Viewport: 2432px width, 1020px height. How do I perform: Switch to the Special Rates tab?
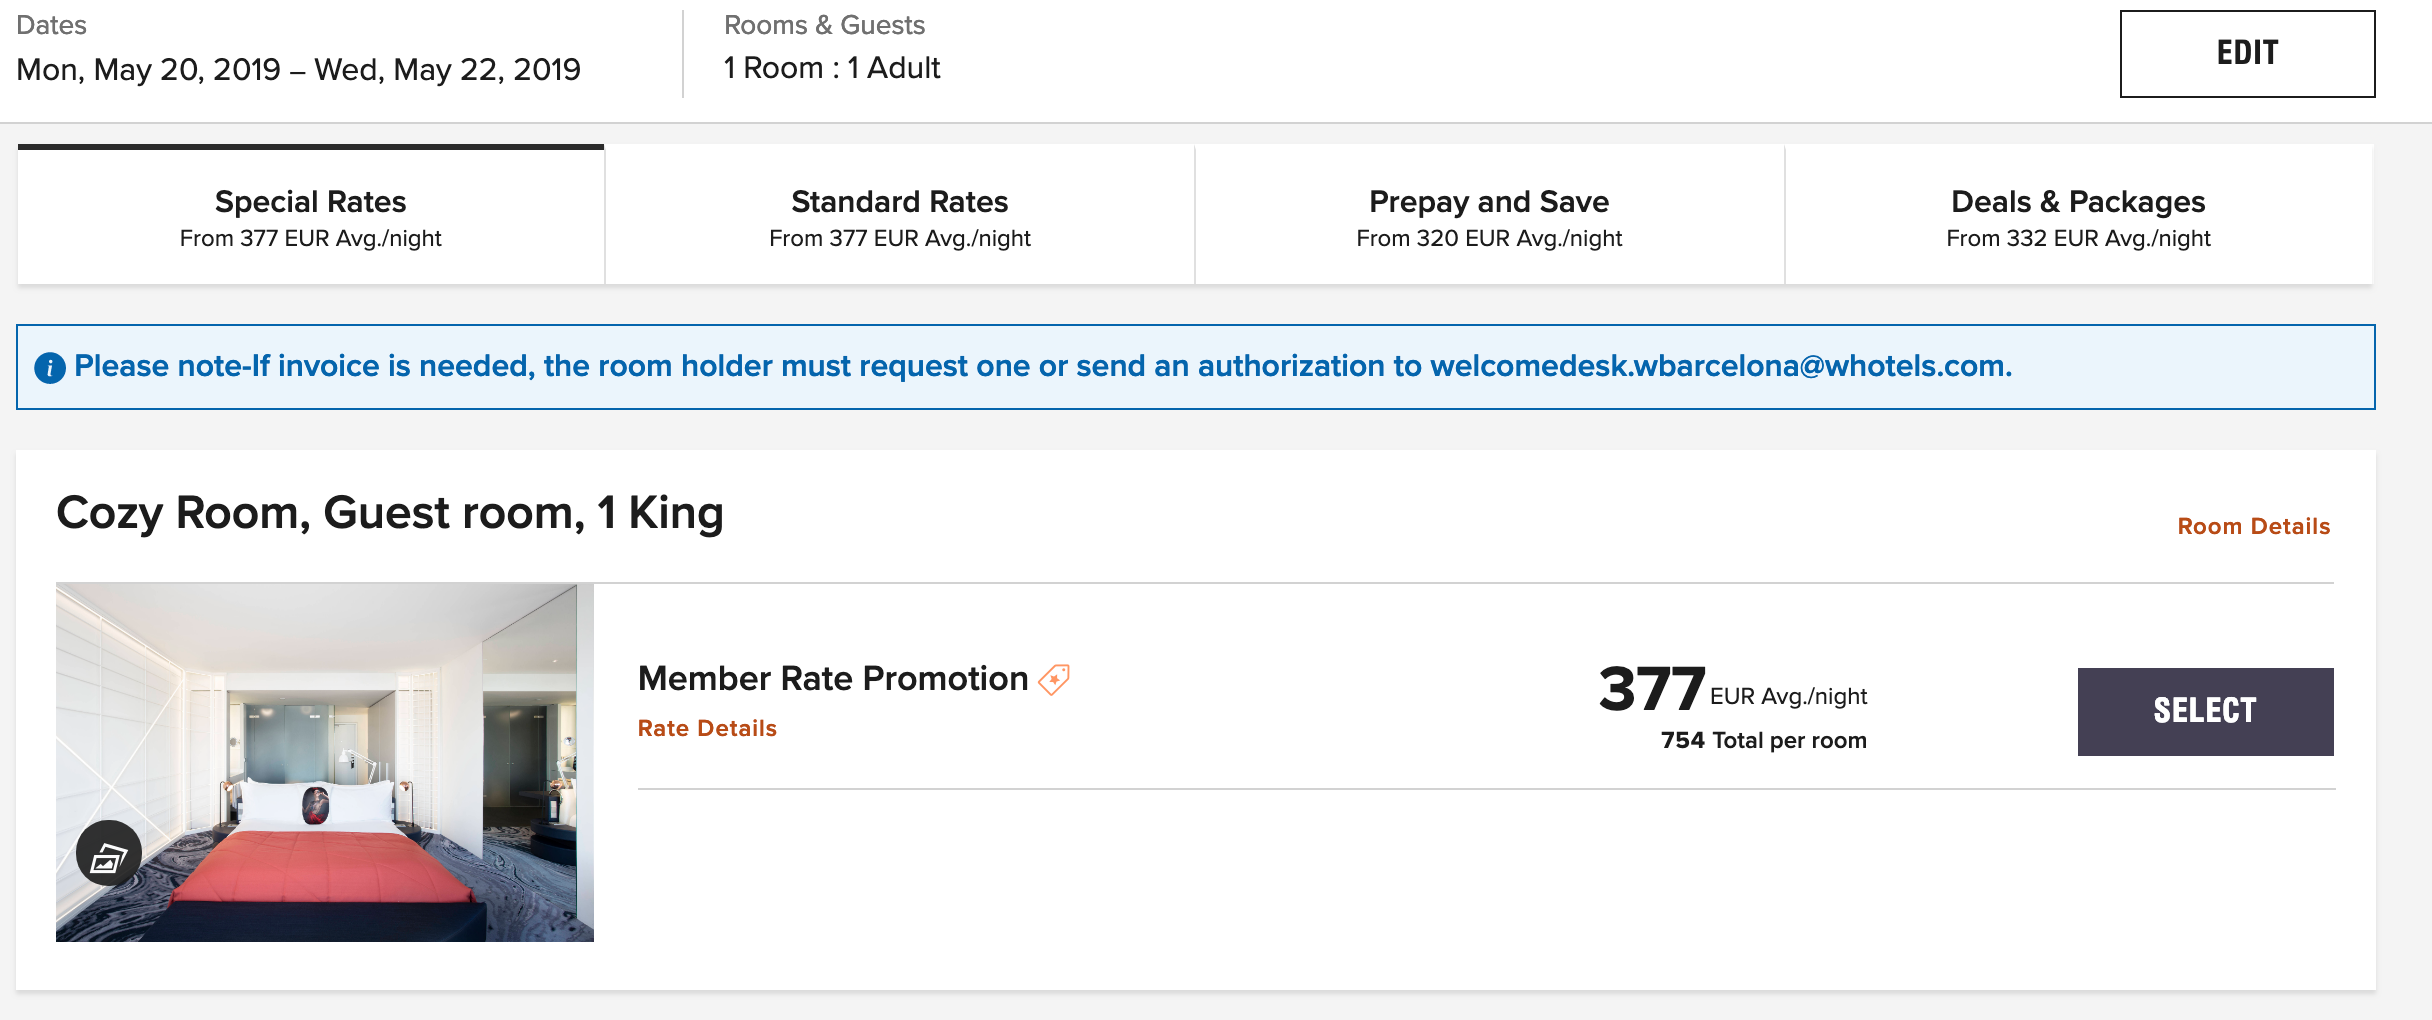pyautogui.click(x=310, y=216)
